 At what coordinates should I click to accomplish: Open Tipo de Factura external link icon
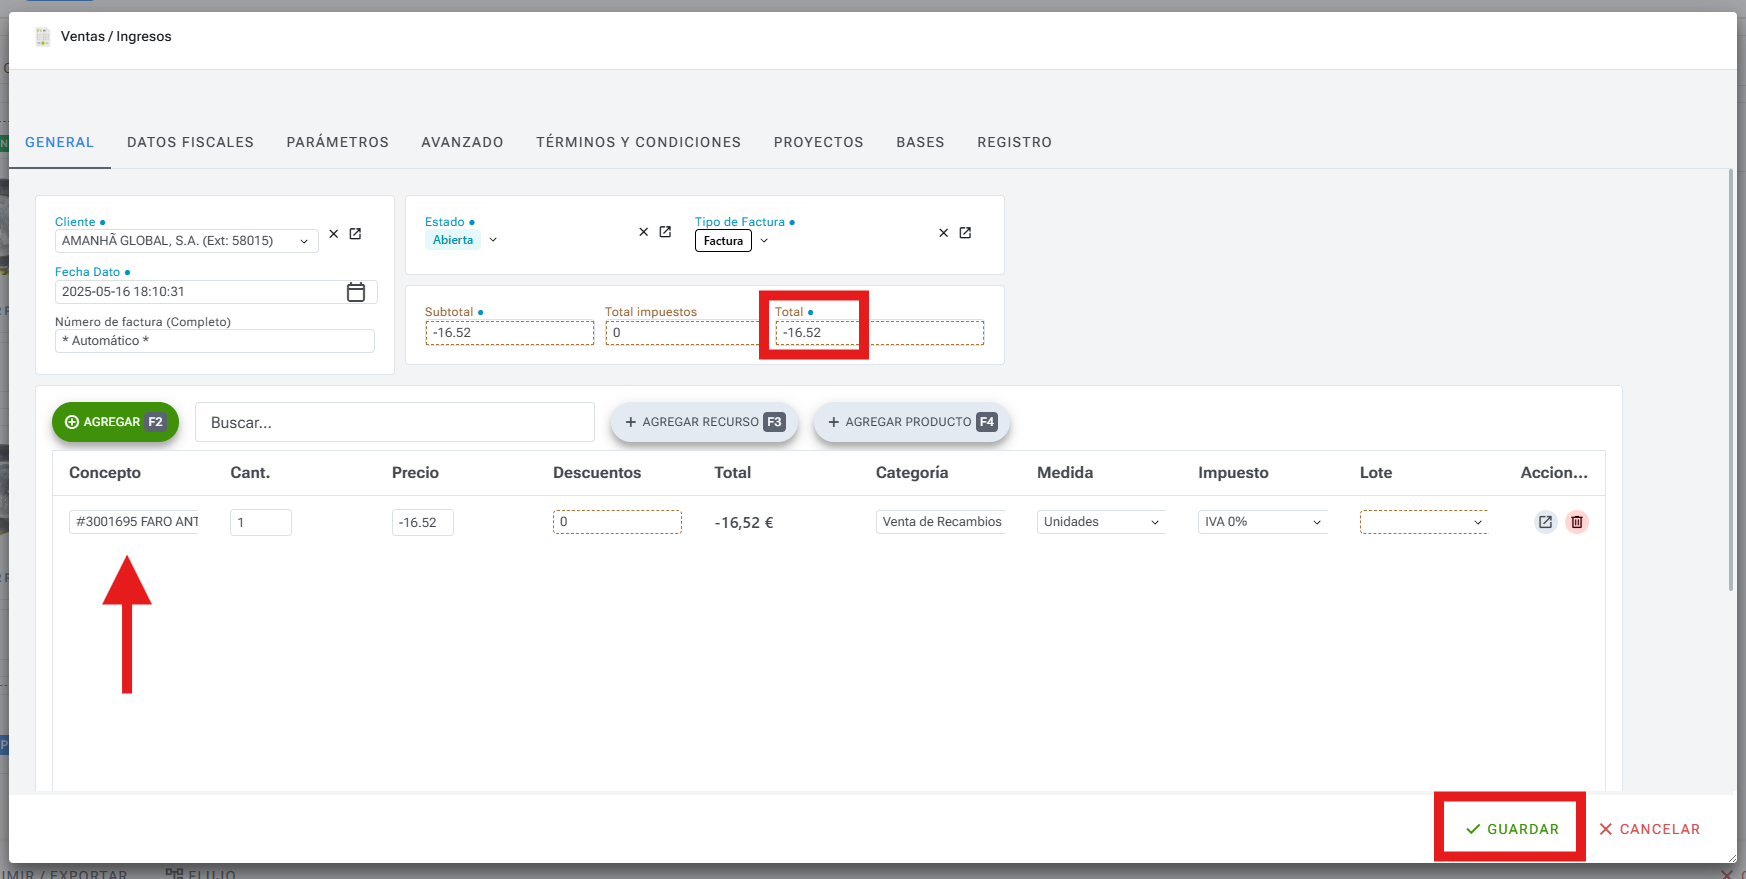pos(965,233)
